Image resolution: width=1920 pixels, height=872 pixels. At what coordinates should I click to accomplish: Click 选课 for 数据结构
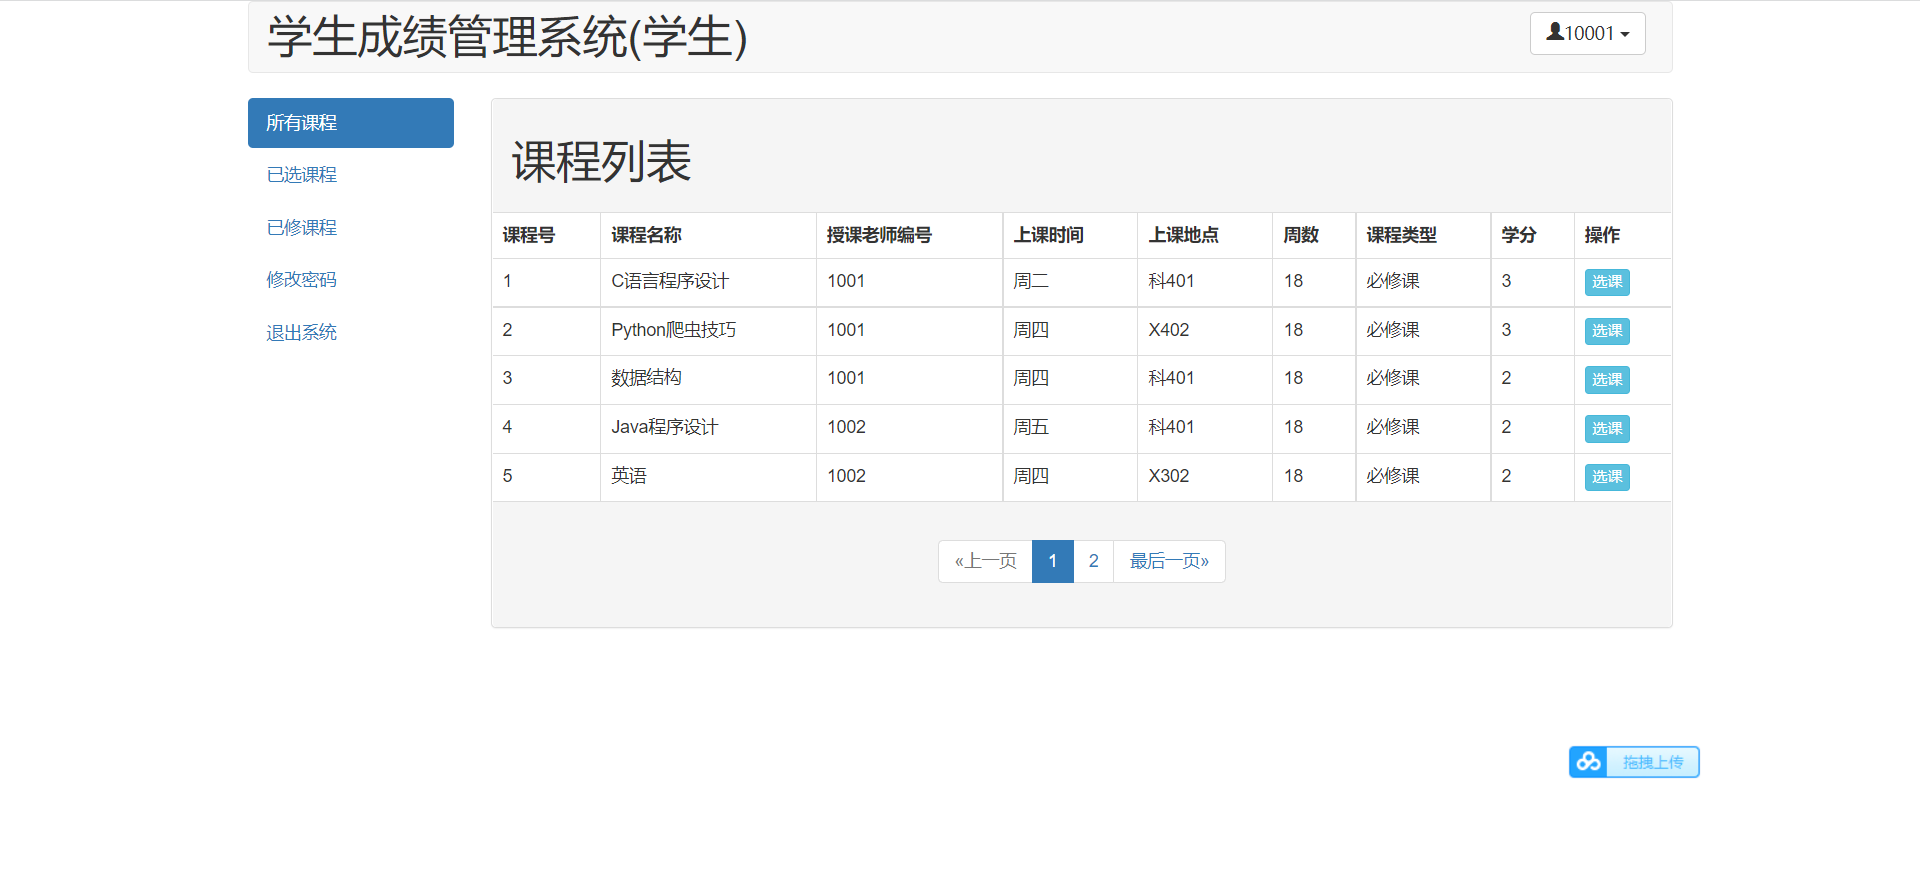pos(1607,380)
